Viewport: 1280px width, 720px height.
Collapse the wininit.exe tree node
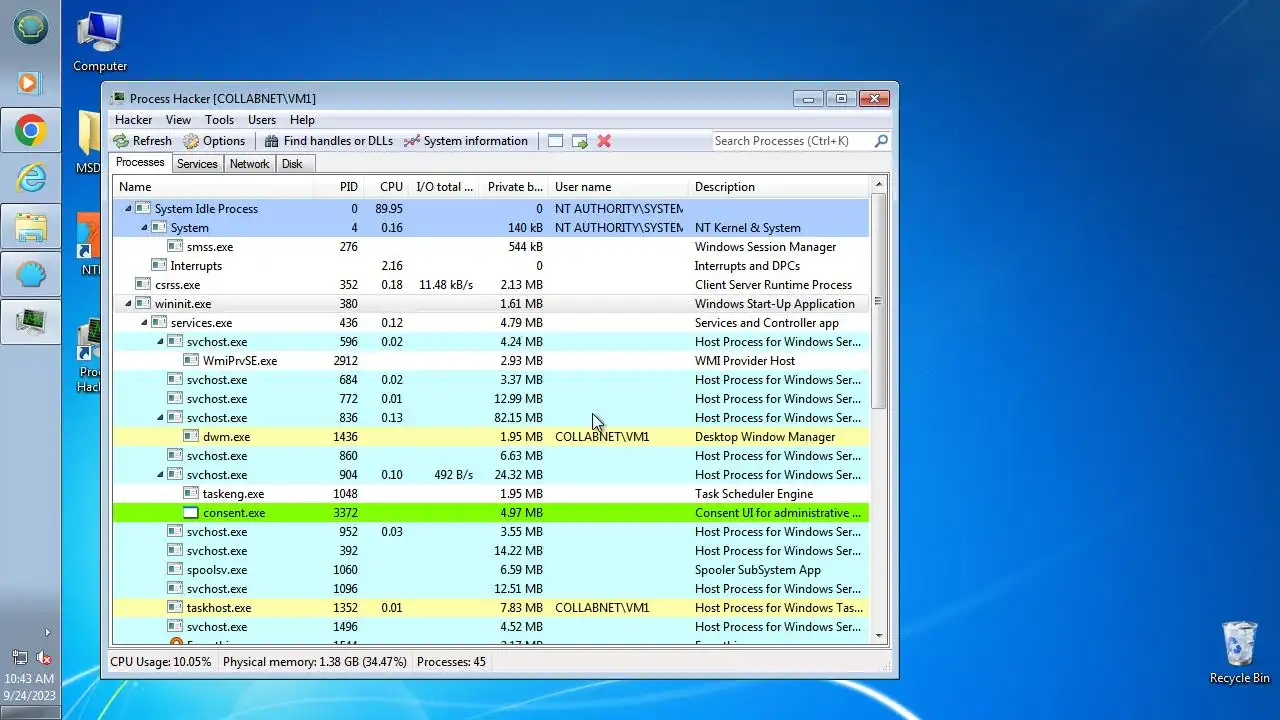pyautogui.click(x=128, y=304)
